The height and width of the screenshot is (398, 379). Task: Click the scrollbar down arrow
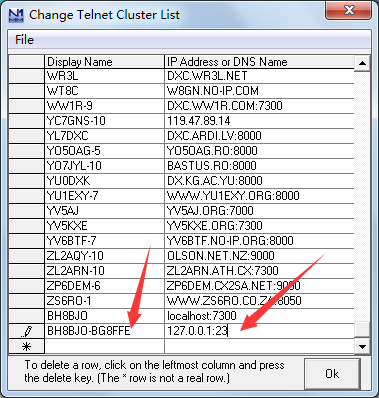[x=362, y=346]
